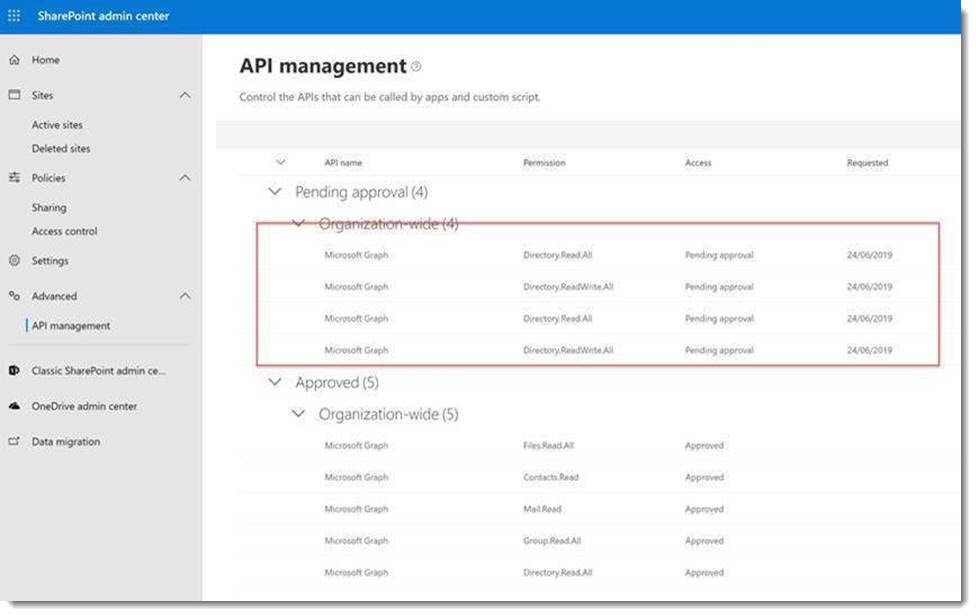Click the Data migration icon

click(14, 441)
